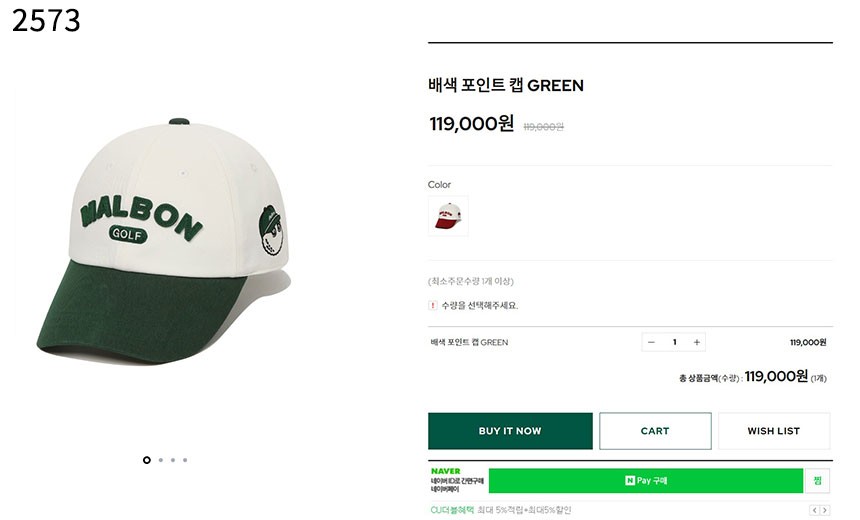Jump to the fourth carousel image dot
Viewport: 860px width, 520px height.
[185, 460]
